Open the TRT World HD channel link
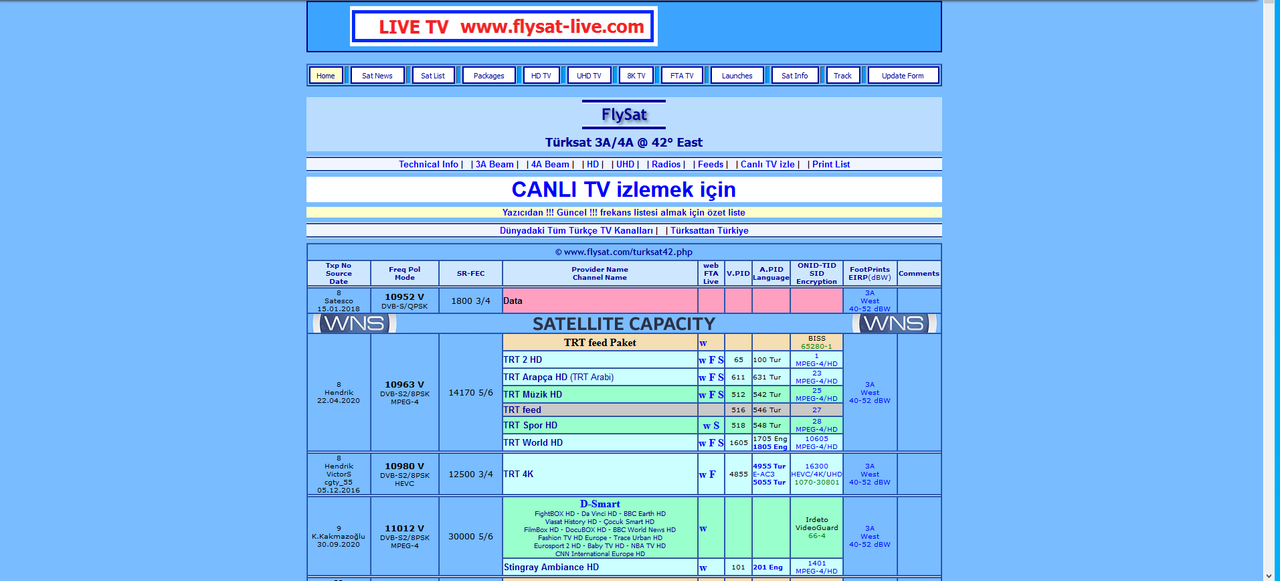 click(x=533, y=442)
